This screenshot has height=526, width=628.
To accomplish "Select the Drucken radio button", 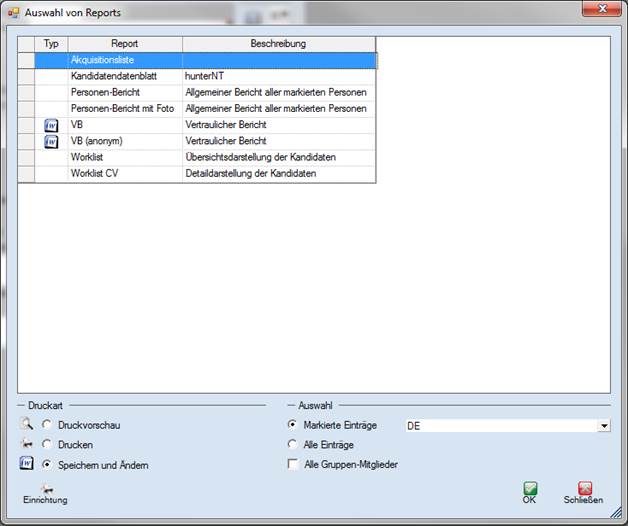I will pyautogui.click(x=47, y=445).
